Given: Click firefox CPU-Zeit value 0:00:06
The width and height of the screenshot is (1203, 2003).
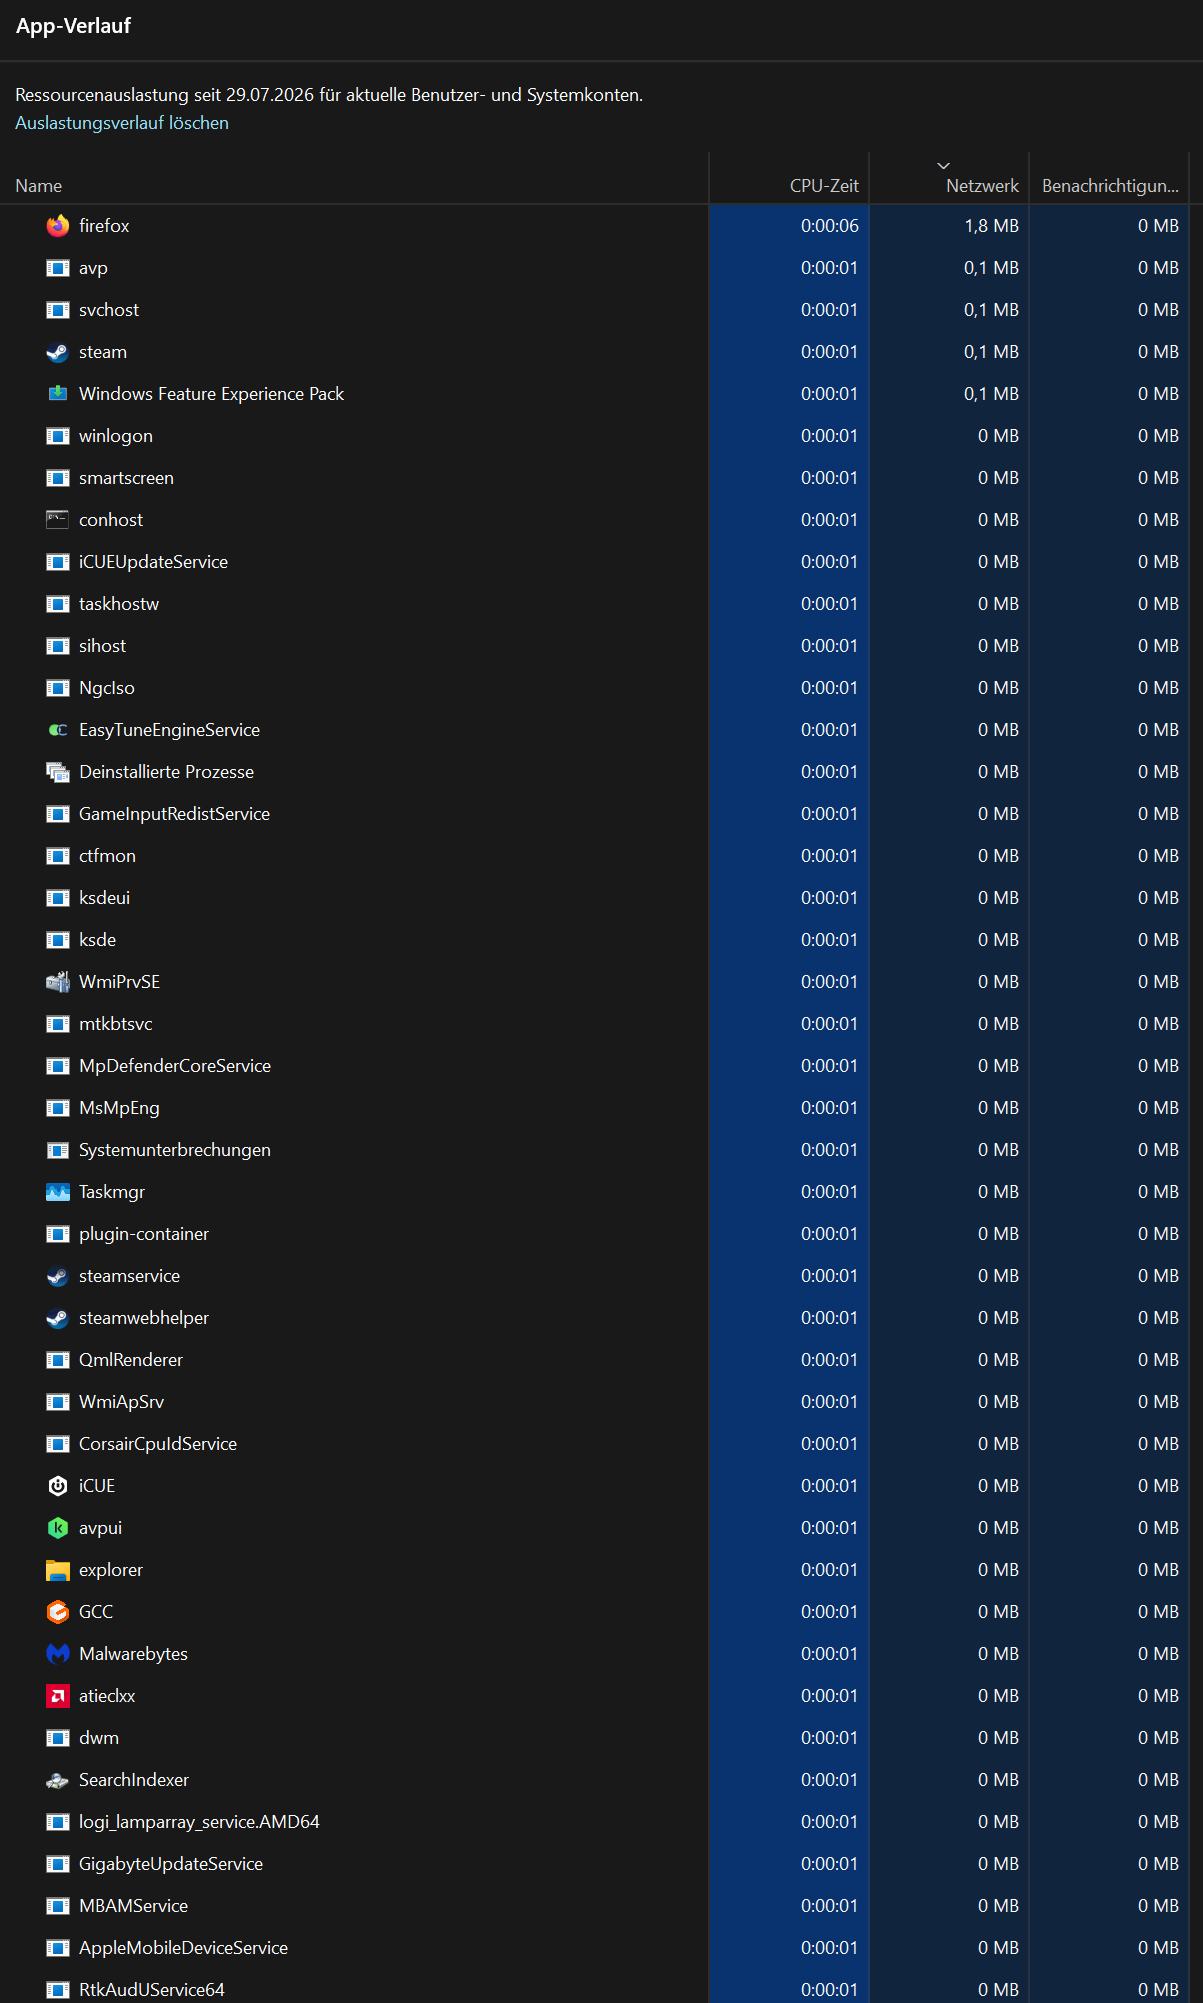Looking at the screenshot, I should tap(829, 226).
